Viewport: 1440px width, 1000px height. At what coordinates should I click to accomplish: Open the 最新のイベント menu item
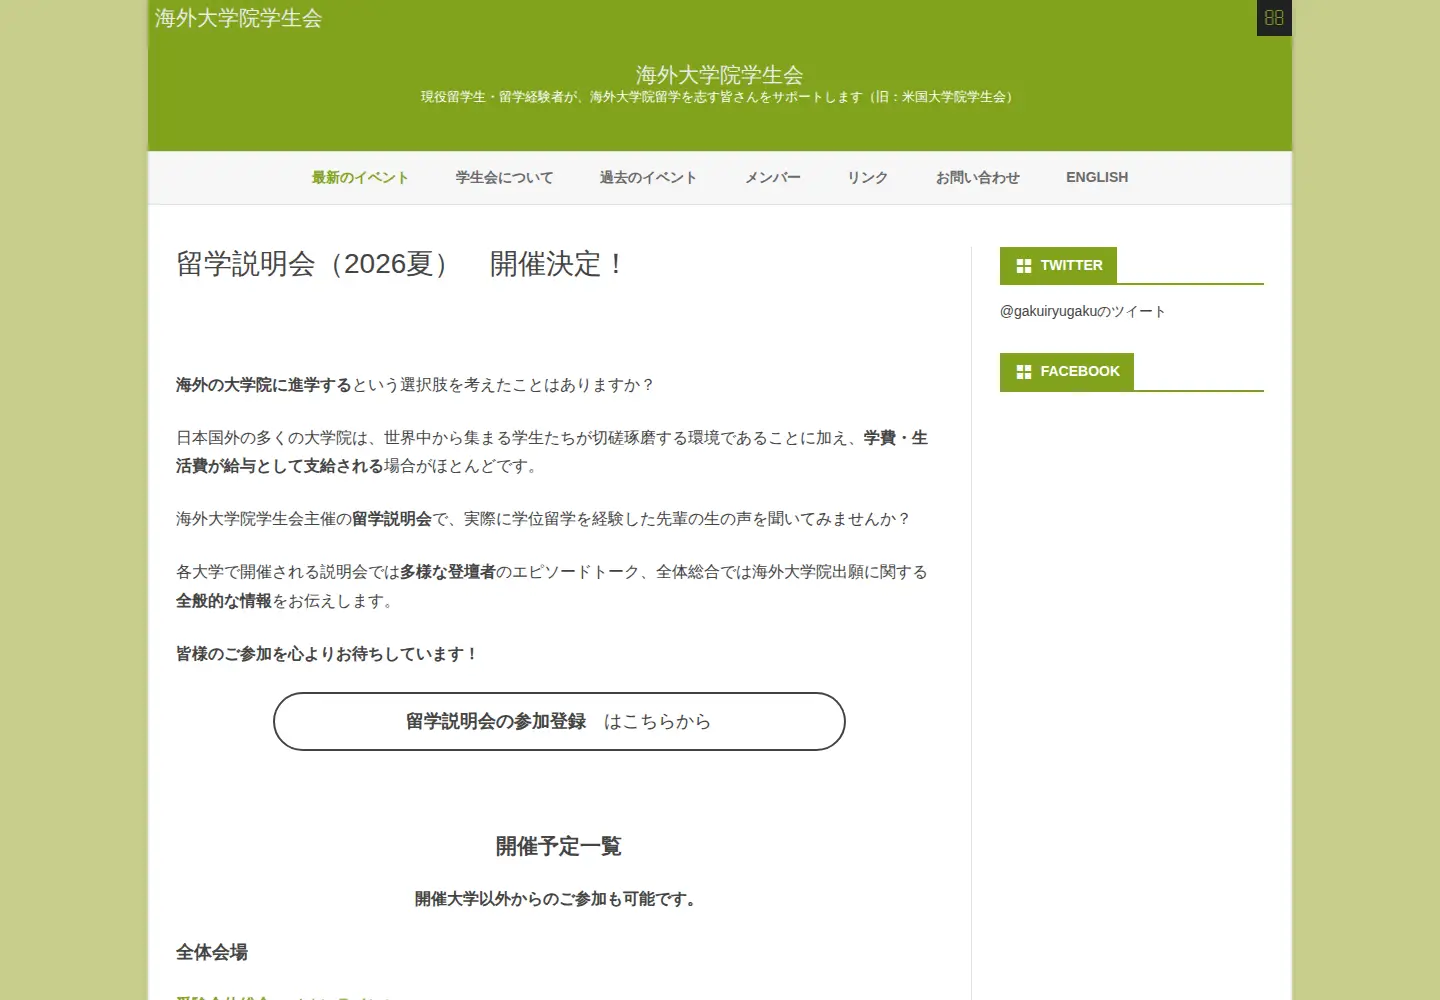(360, 178)
